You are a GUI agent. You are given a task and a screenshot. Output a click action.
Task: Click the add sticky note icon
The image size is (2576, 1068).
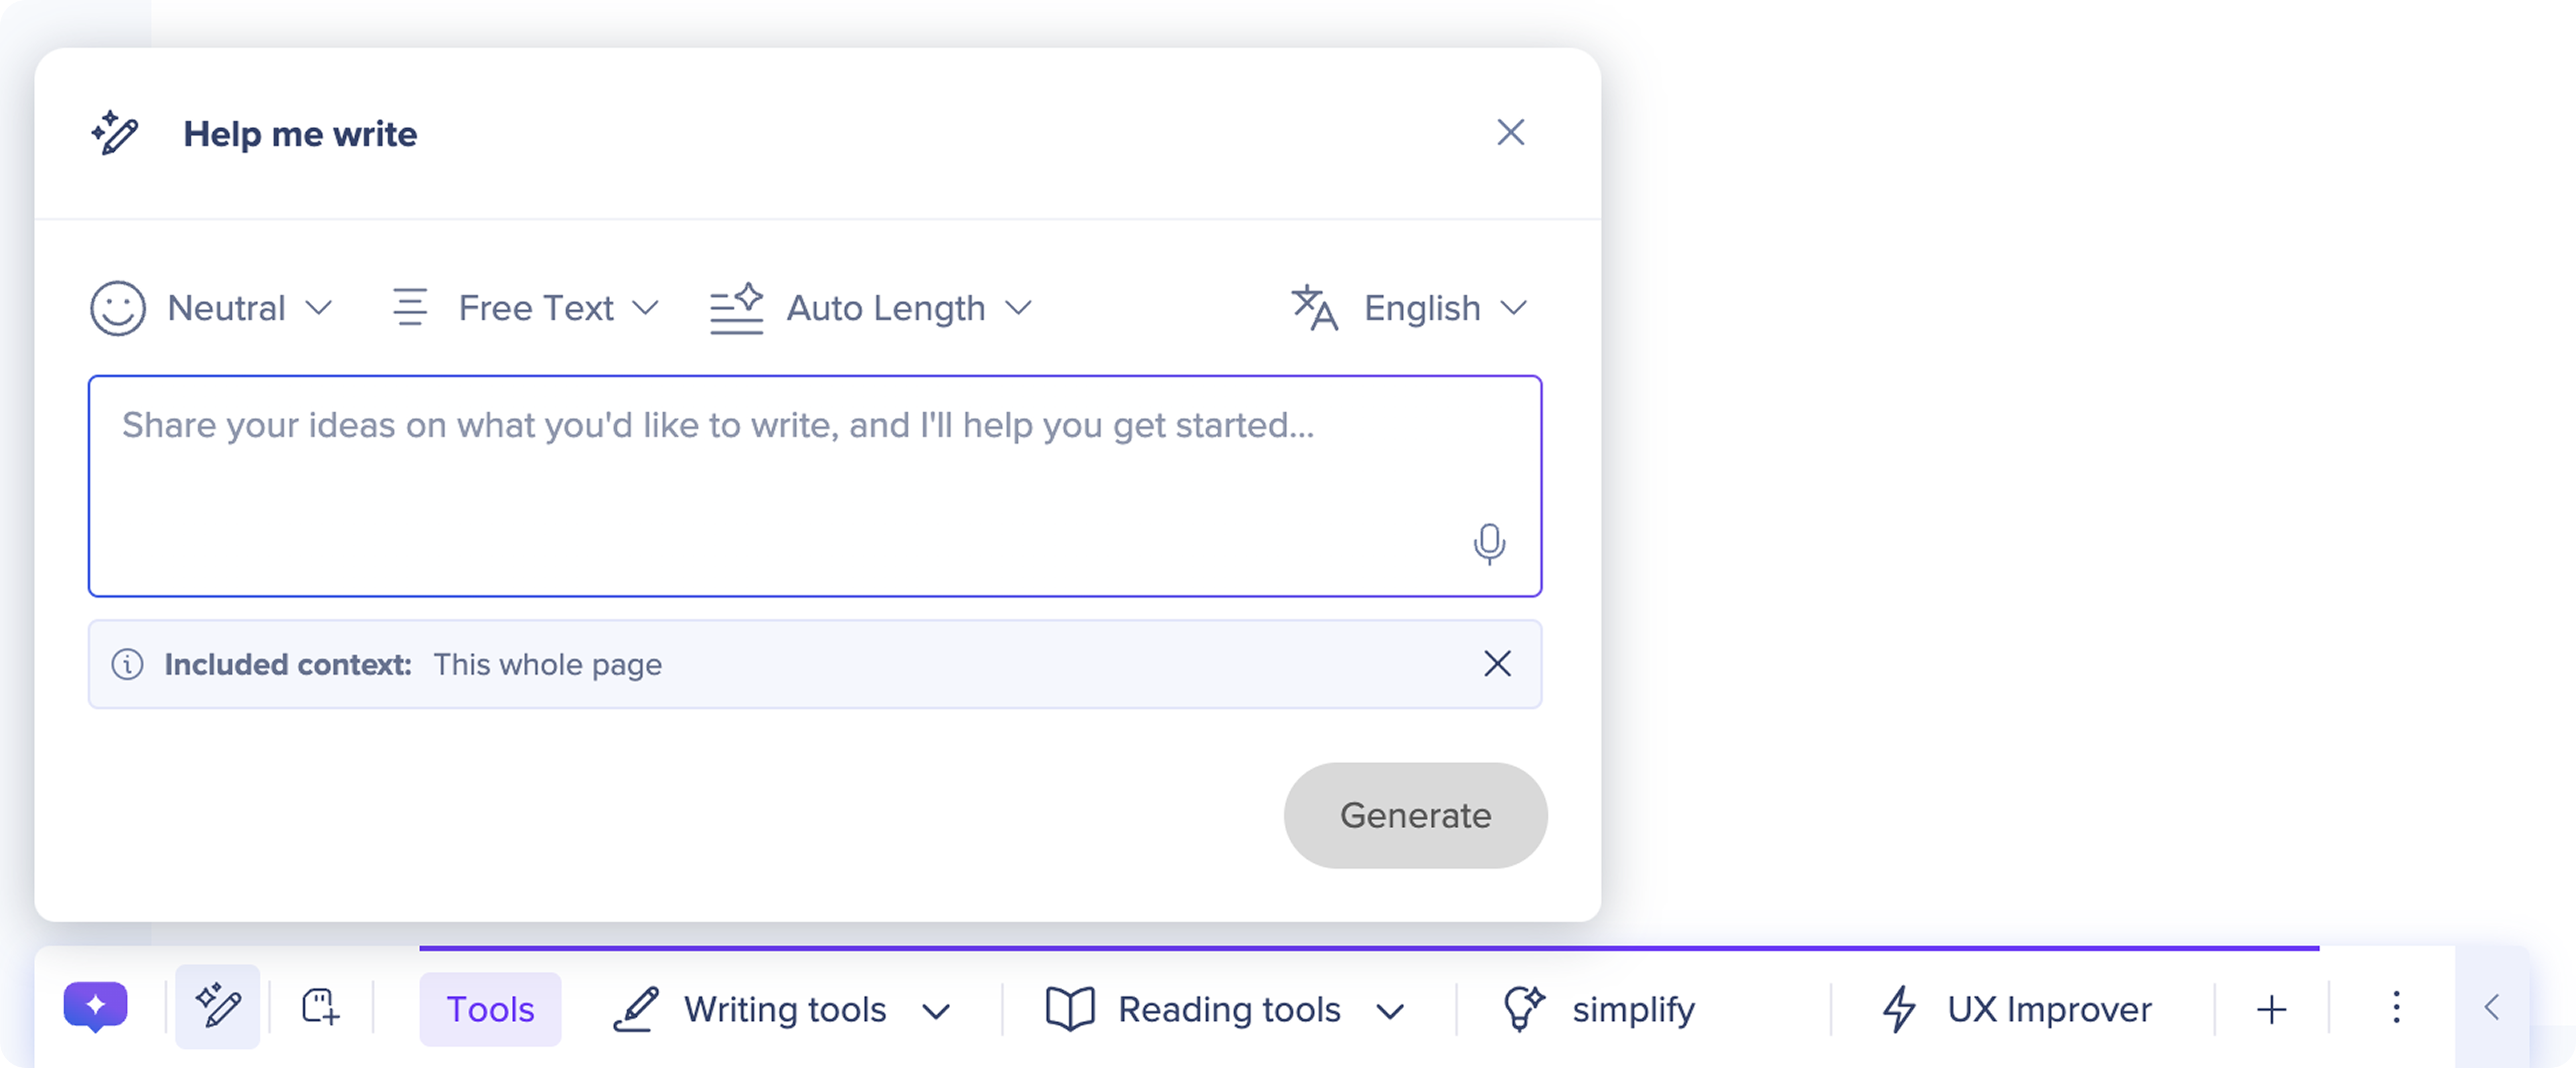click(320, 1007)
